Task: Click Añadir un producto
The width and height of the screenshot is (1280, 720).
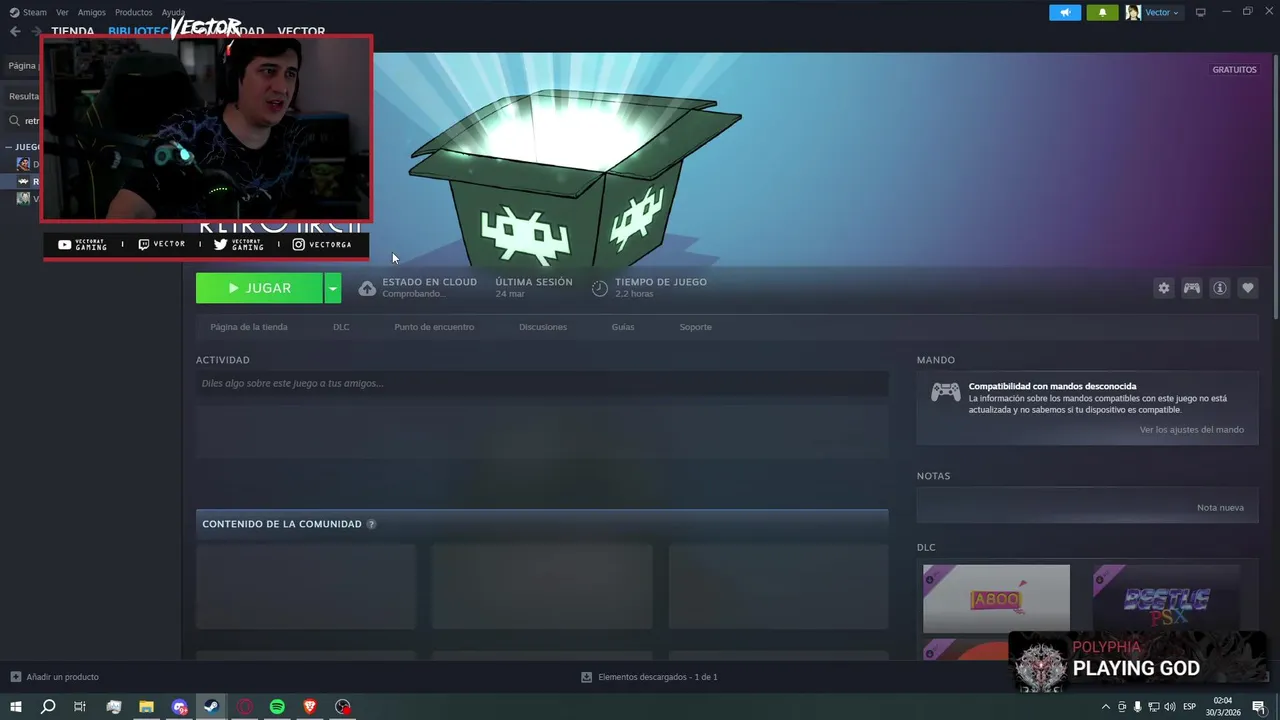Action: (x=55, y=677)
